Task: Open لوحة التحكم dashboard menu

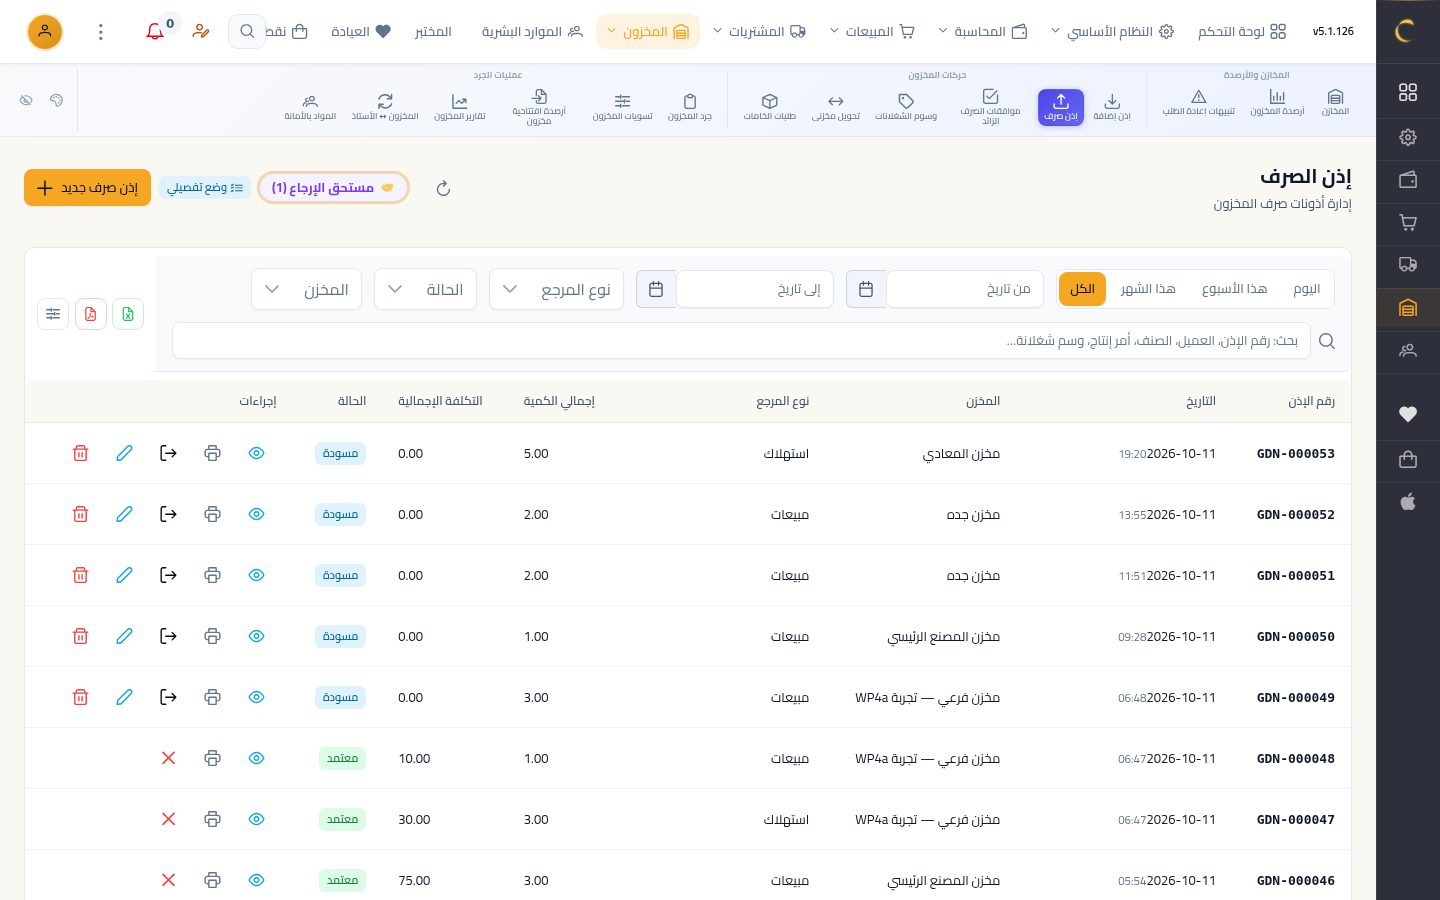Action: click(x=1242, y=32)
